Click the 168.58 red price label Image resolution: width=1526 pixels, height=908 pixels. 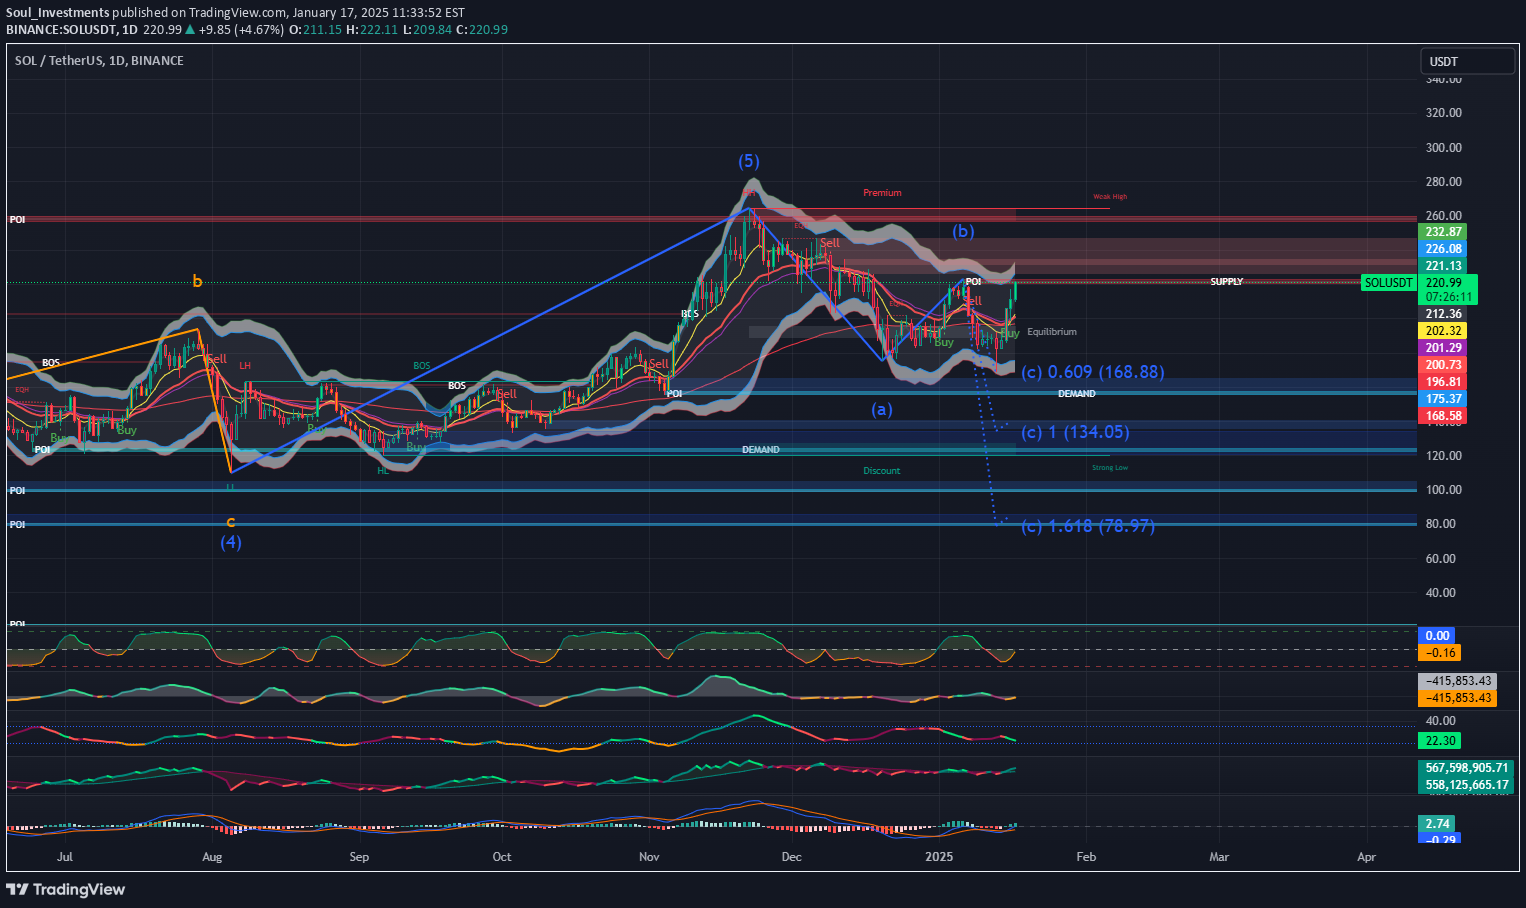click(1444, 416)
